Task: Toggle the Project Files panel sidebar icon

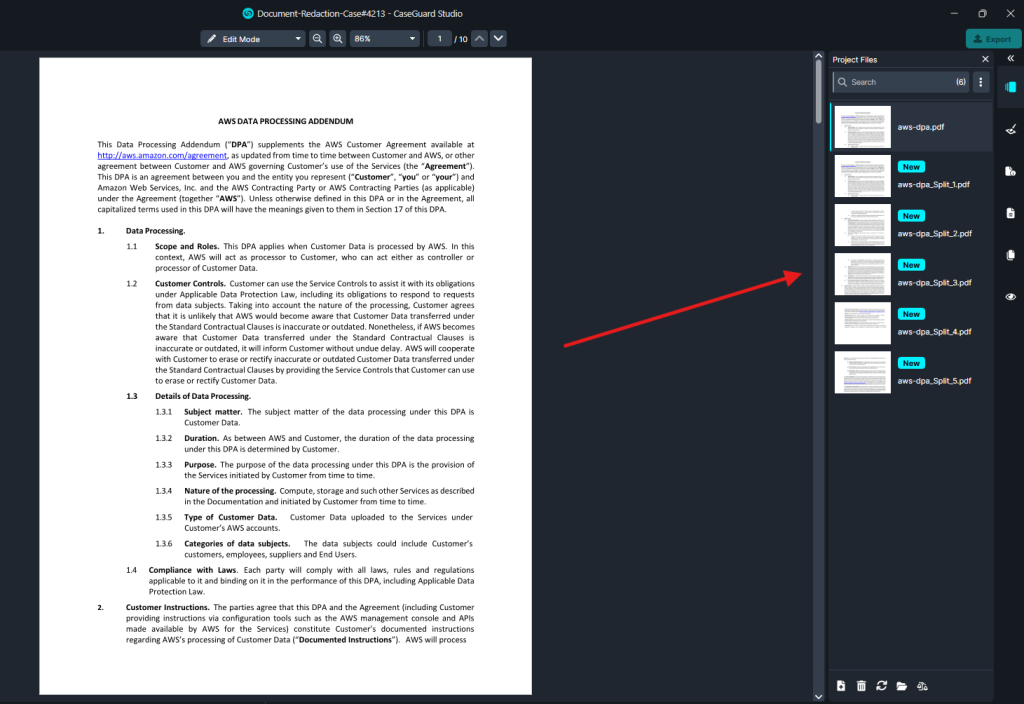Action: click(1010, 87)
